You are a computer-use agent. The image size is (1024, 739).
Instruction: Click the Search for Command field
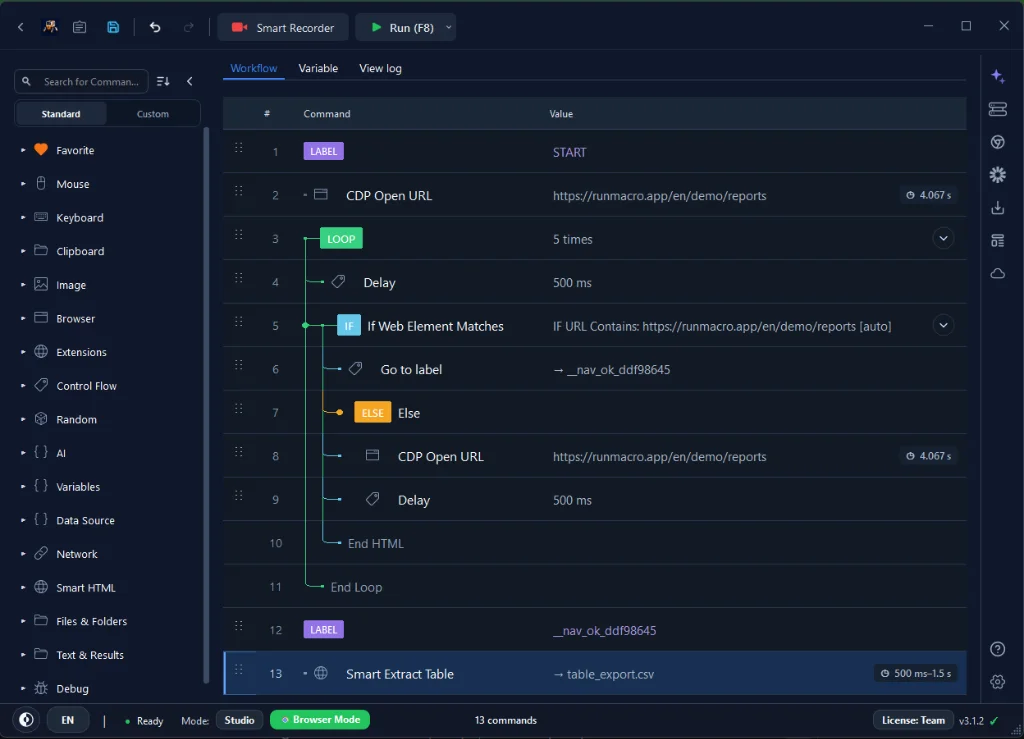[82, 82]
